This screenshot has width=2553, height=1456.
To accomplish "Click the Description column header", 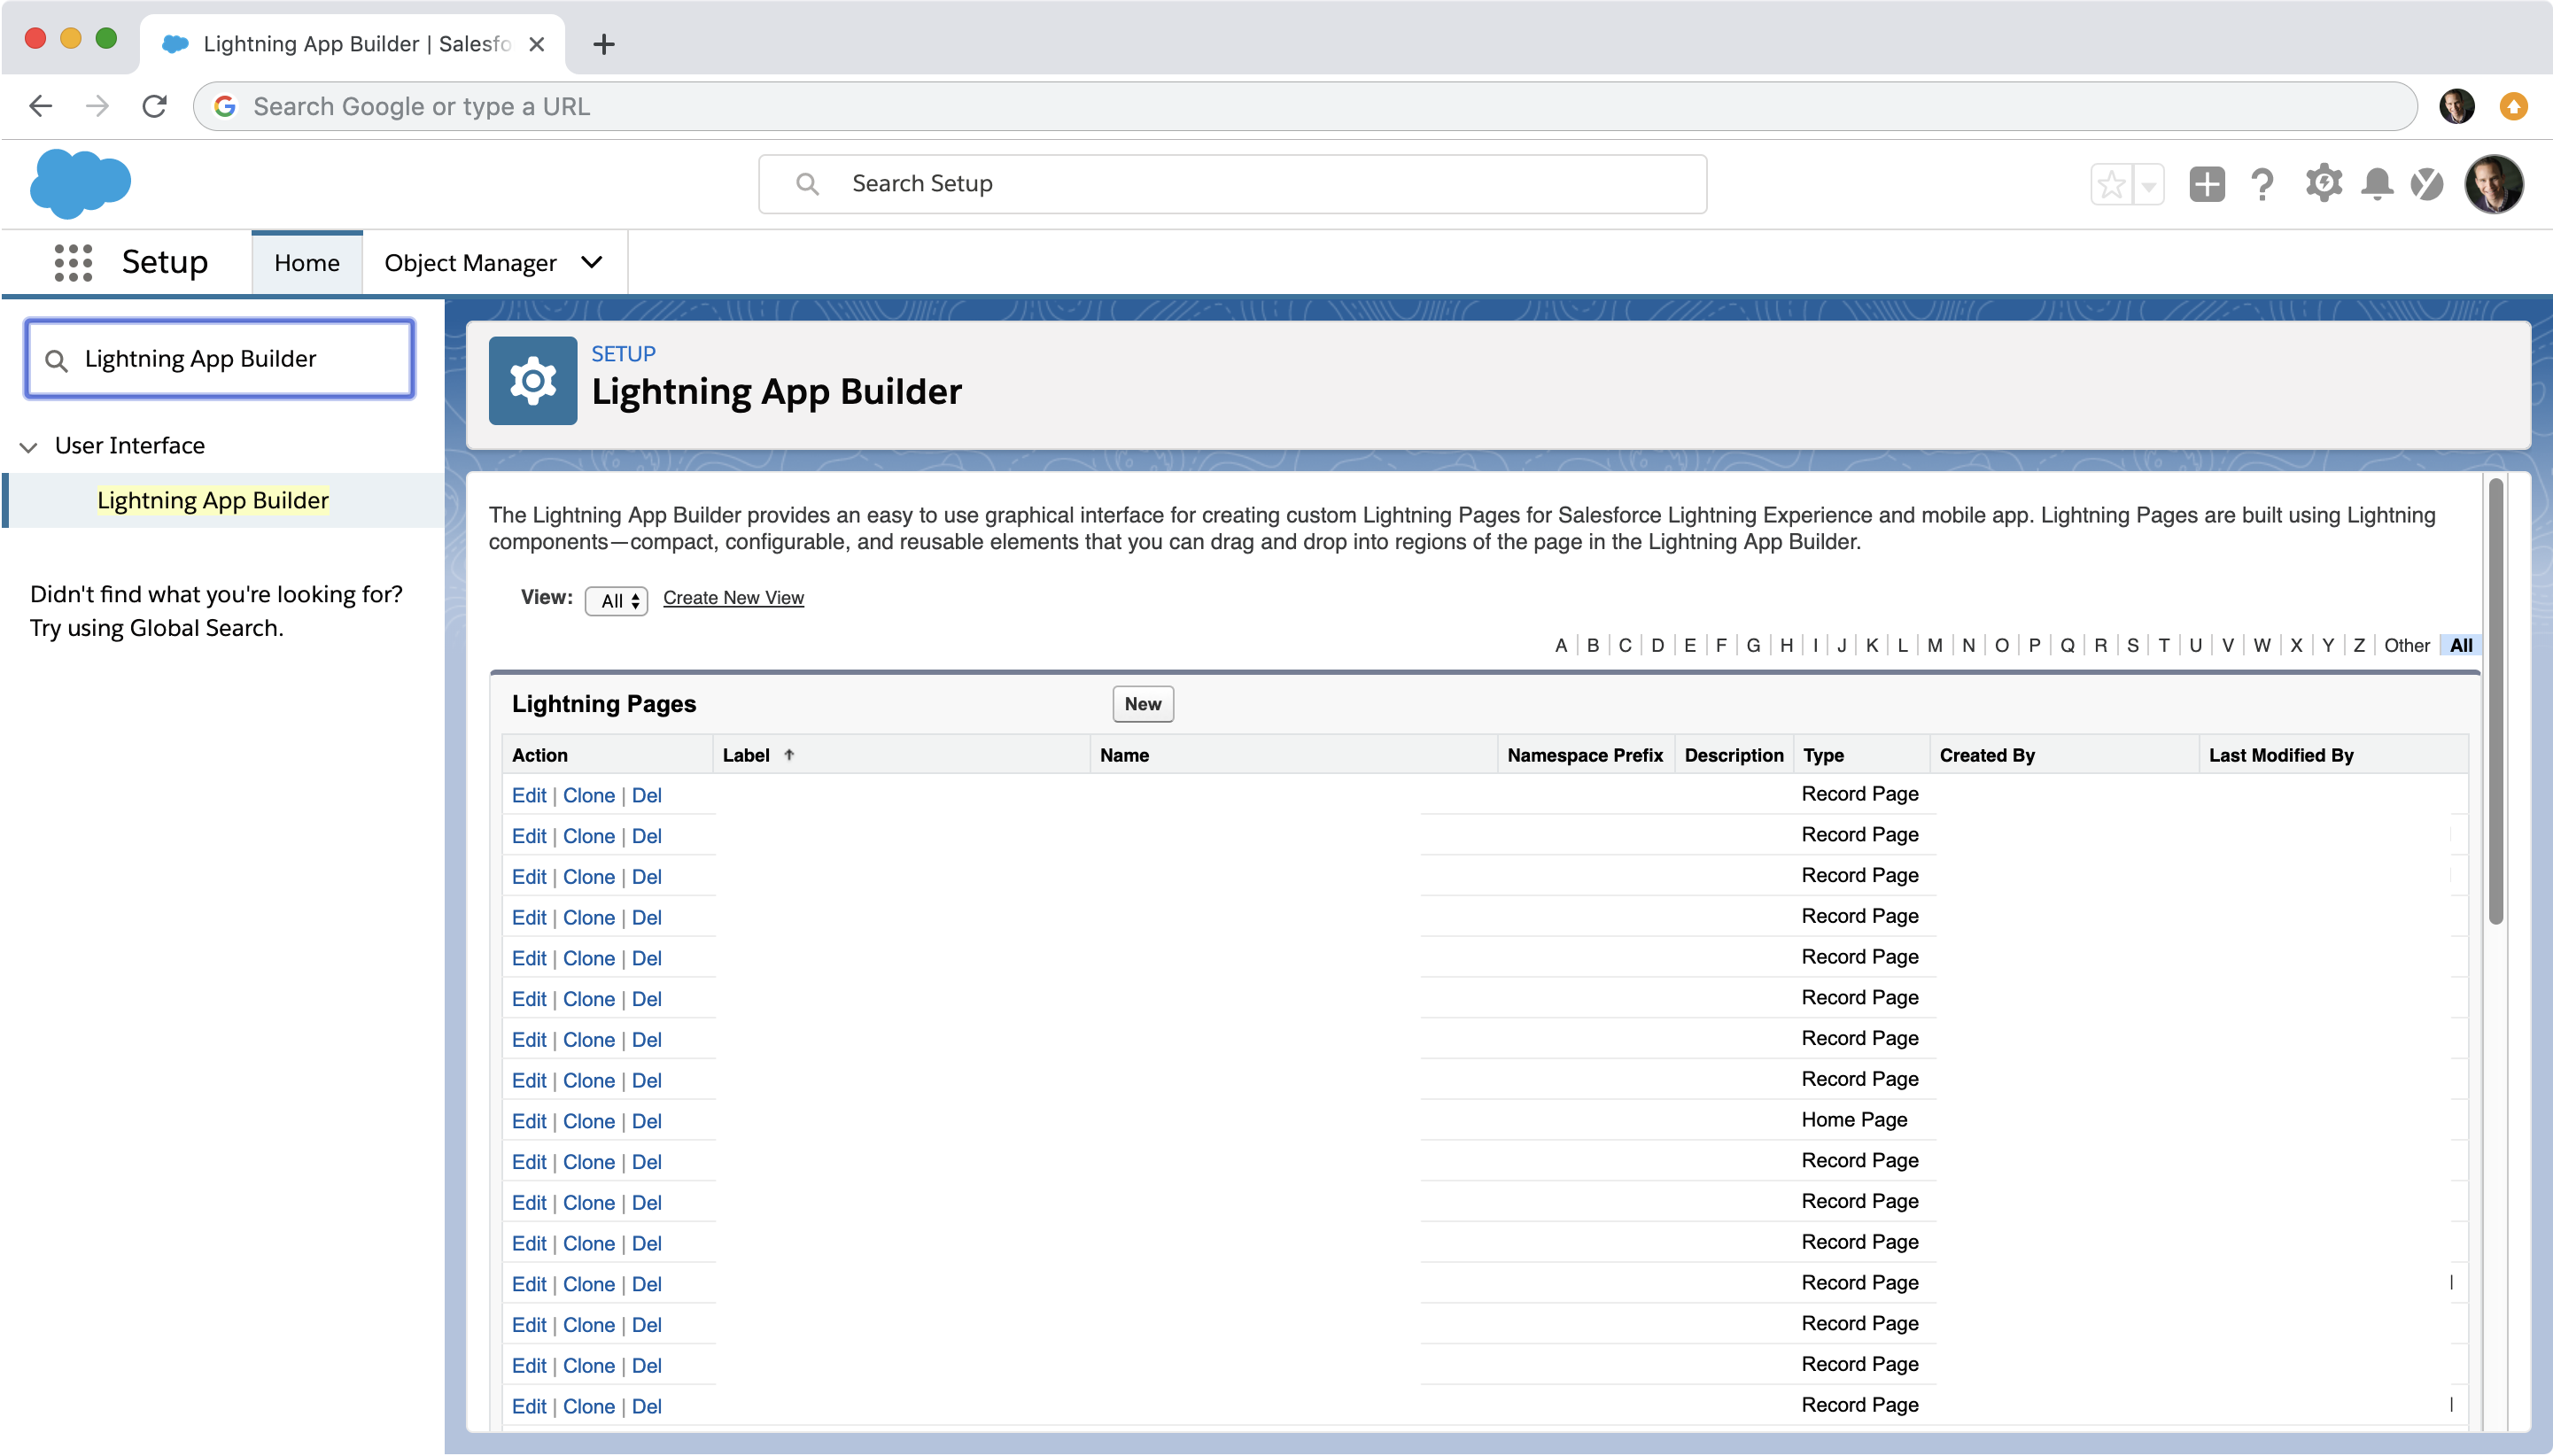I will click(1734, 756).
